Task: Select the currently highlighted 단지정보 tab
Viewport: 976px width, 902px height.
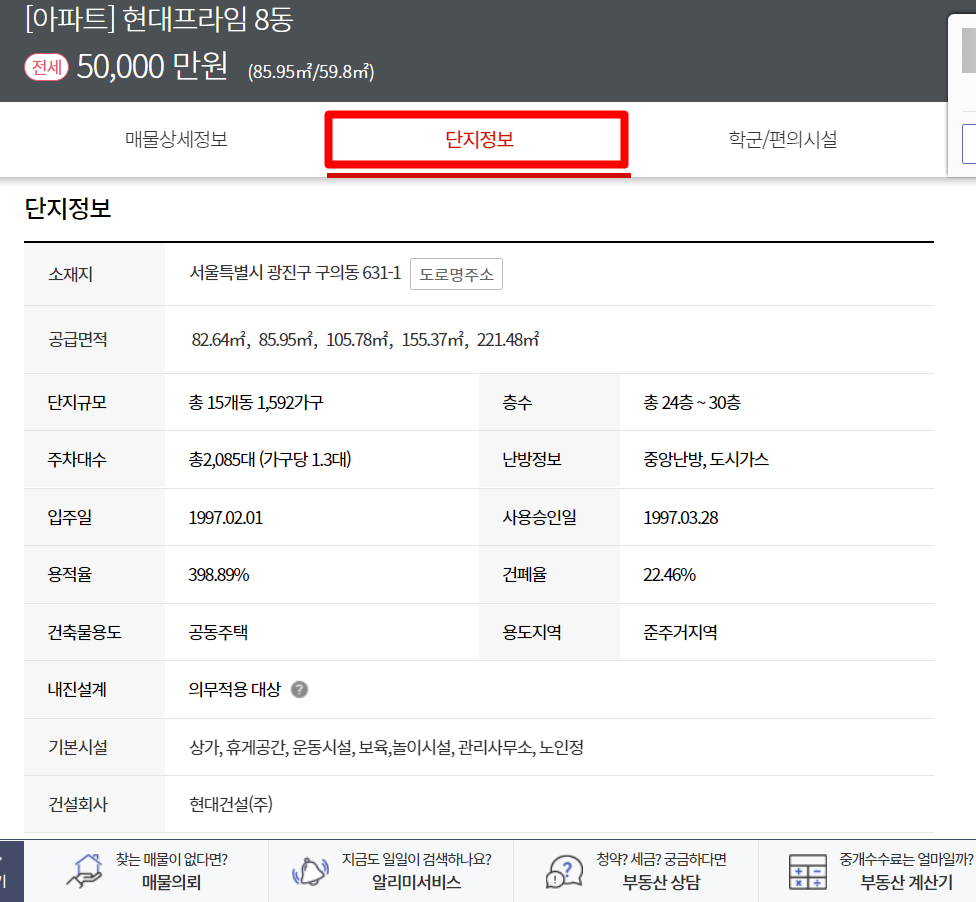Action: [477, 140]
